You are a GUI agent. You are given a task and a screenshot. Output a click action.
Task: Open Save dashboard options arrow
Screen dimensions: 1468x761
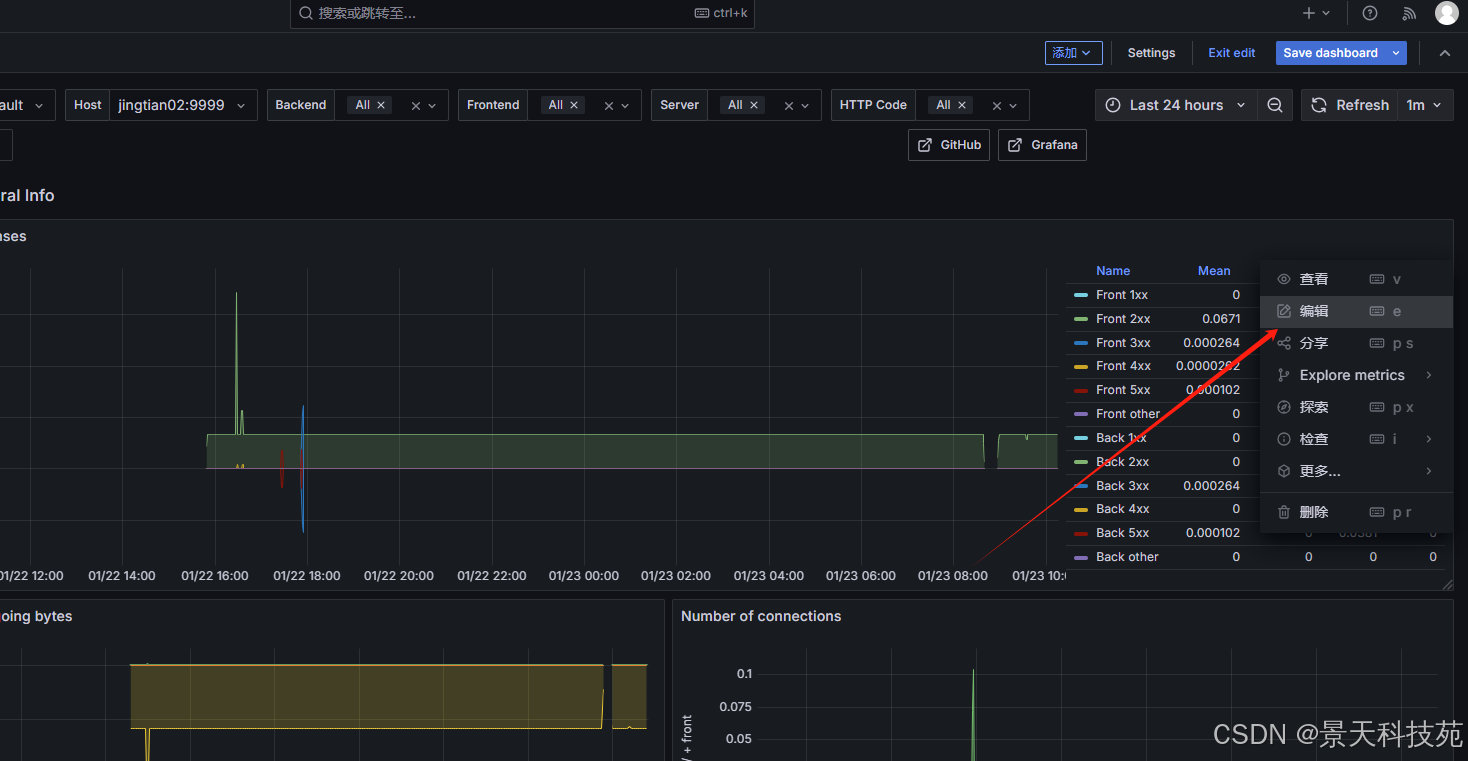tap(1396, 53)
